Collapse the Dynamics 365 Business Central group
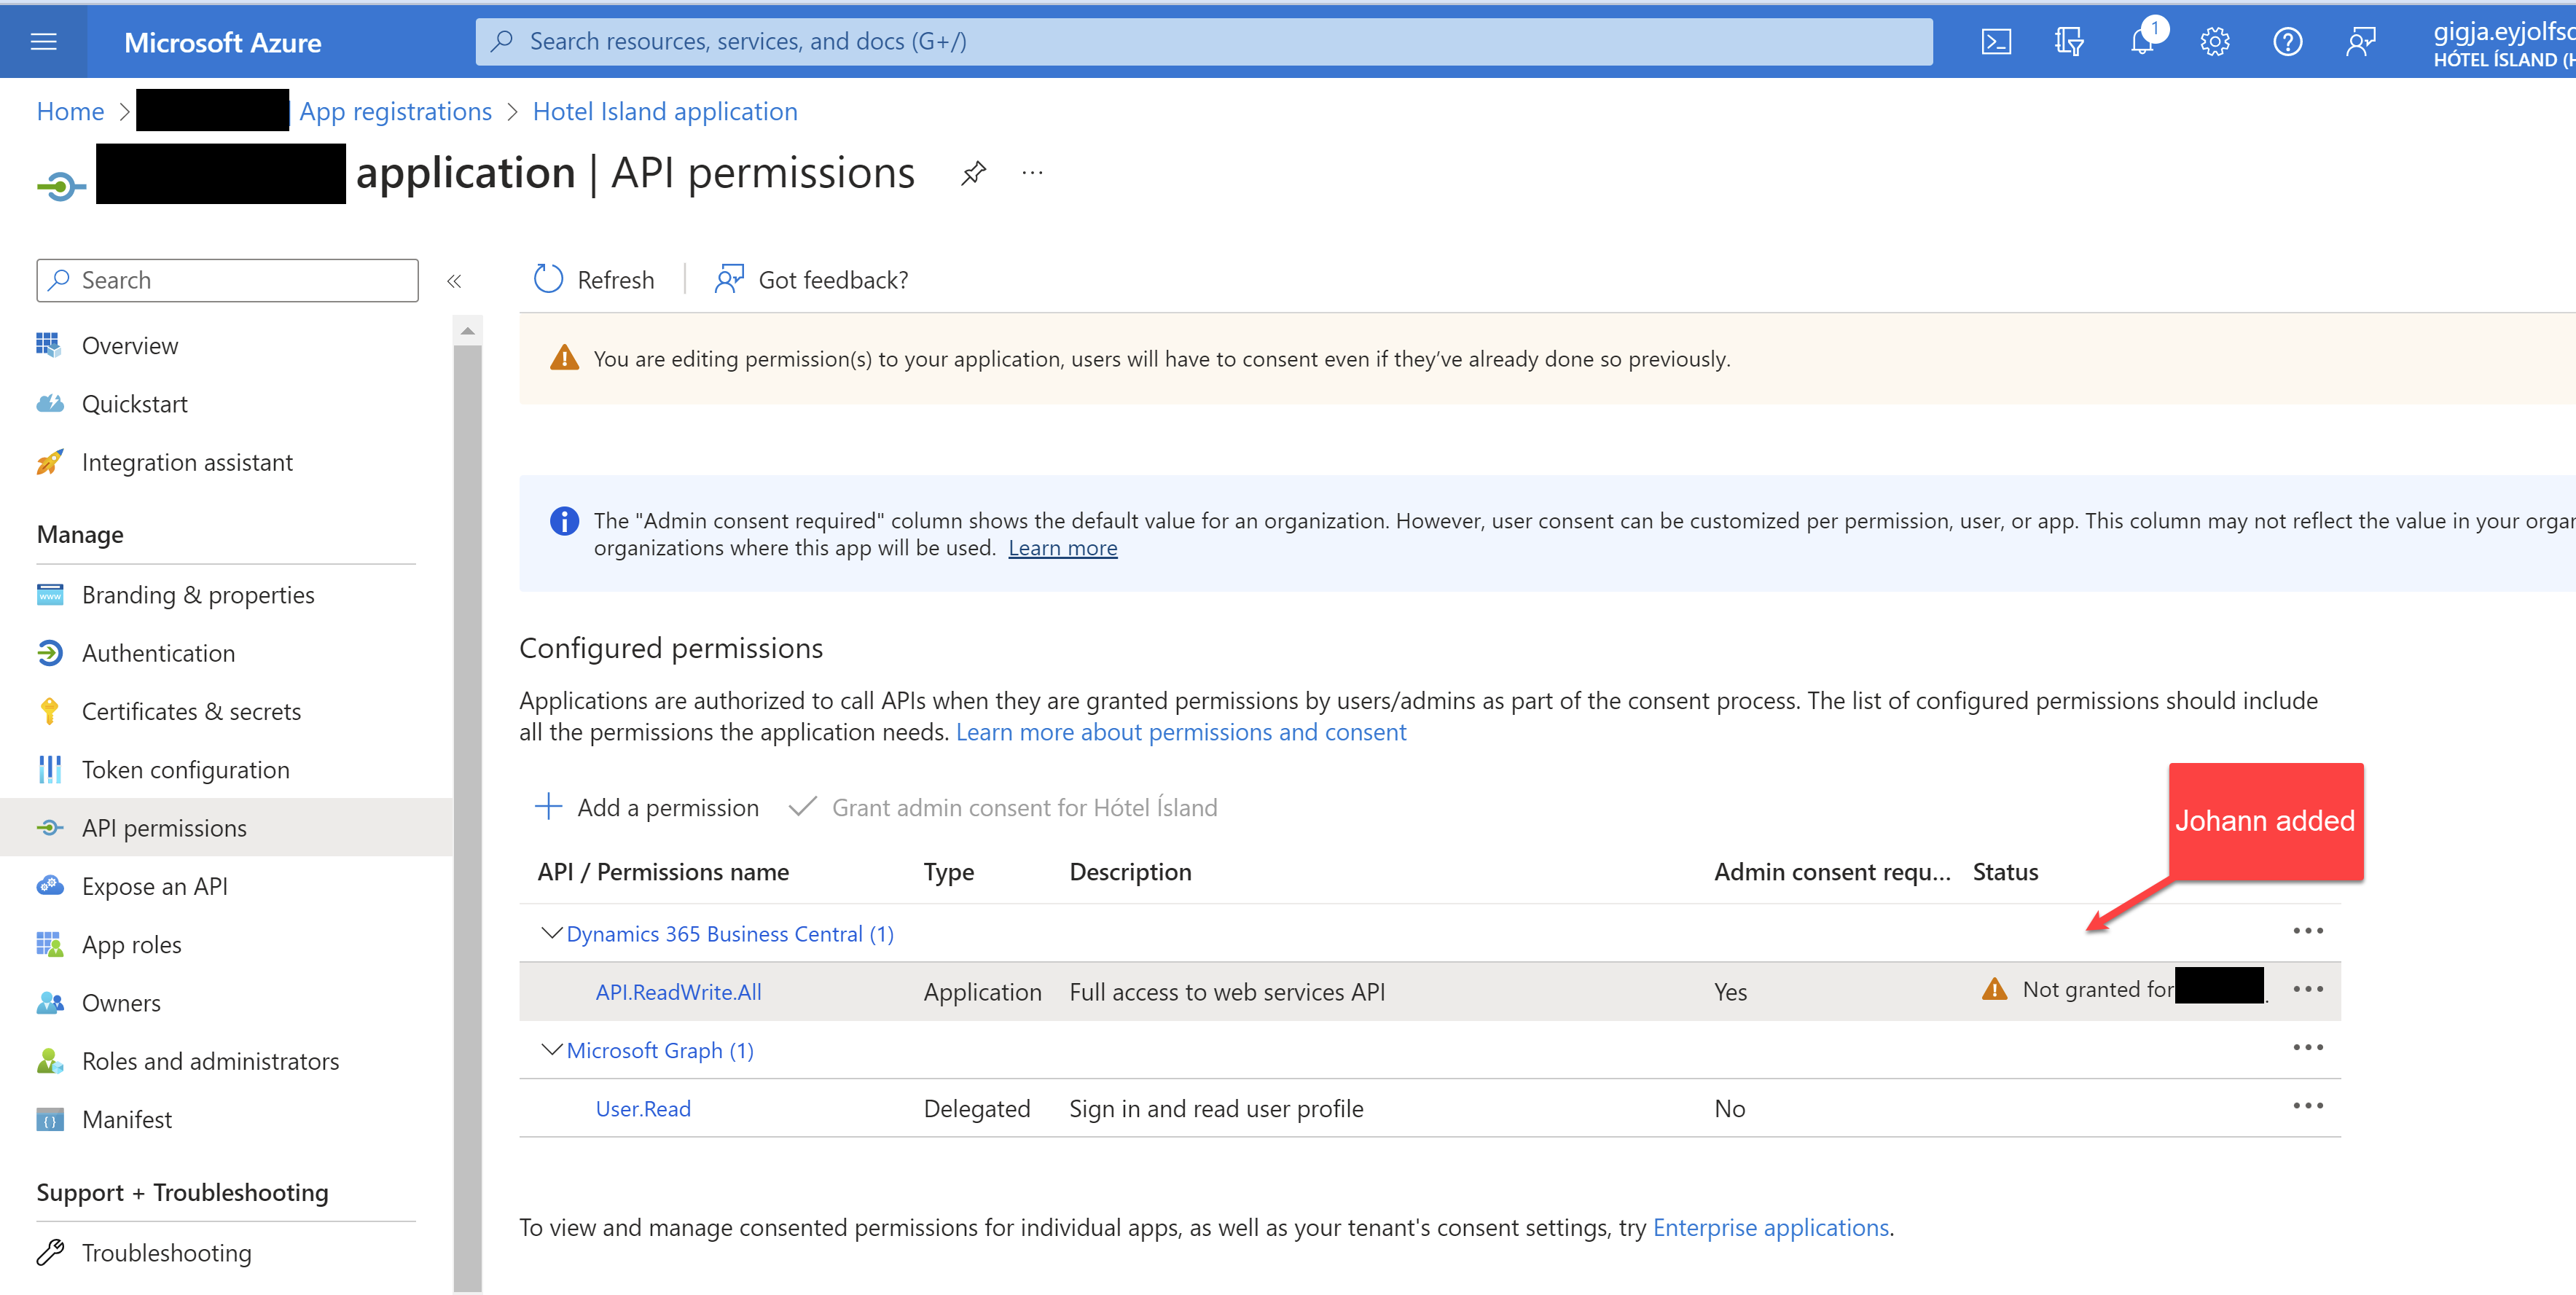 (x=551, y=933)
